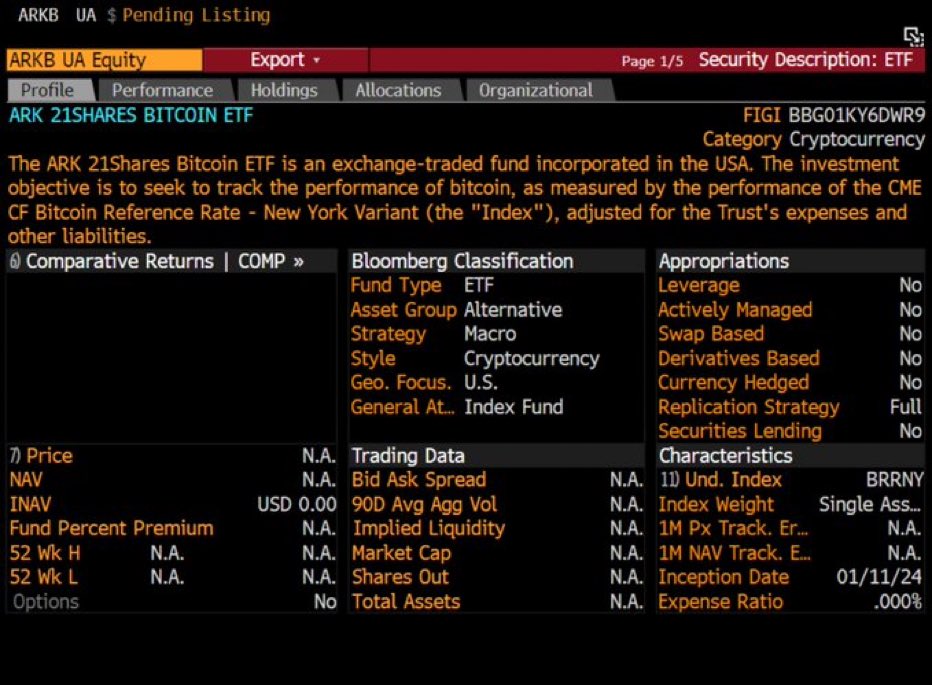Click the screen grab icon in the top-right corner

tap(913, 35)
